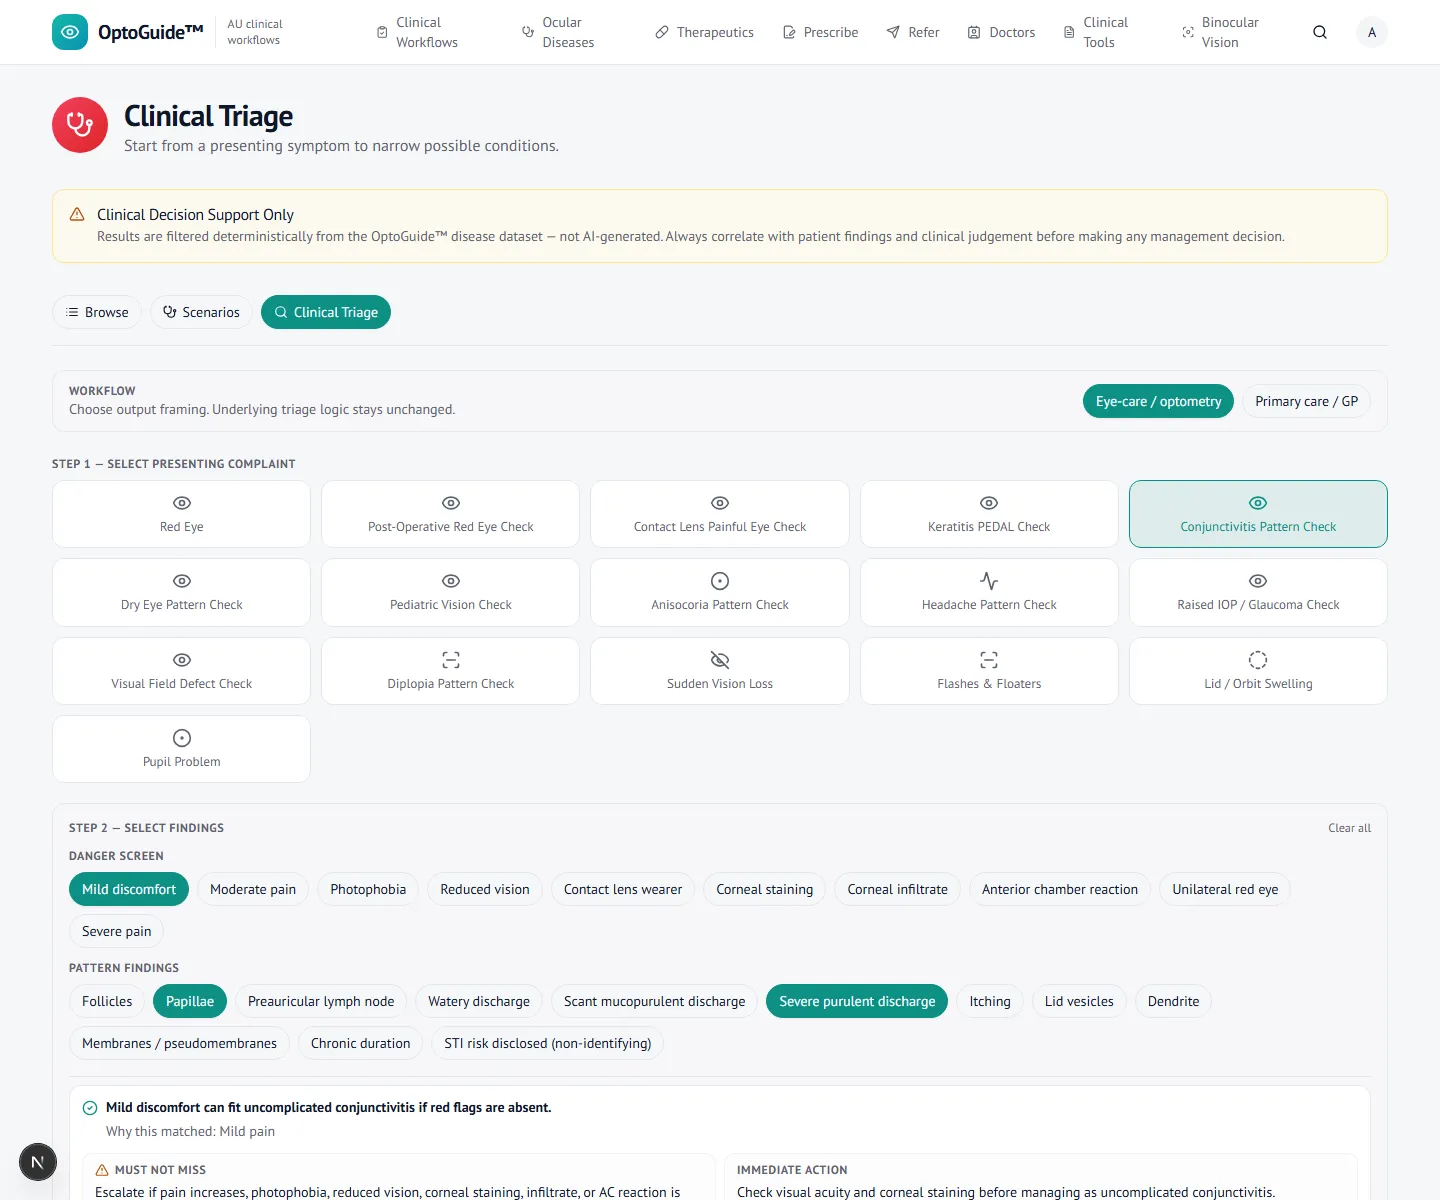Open the Clinical Workflows nav item

pyautogui.click(x=417, y=32)
